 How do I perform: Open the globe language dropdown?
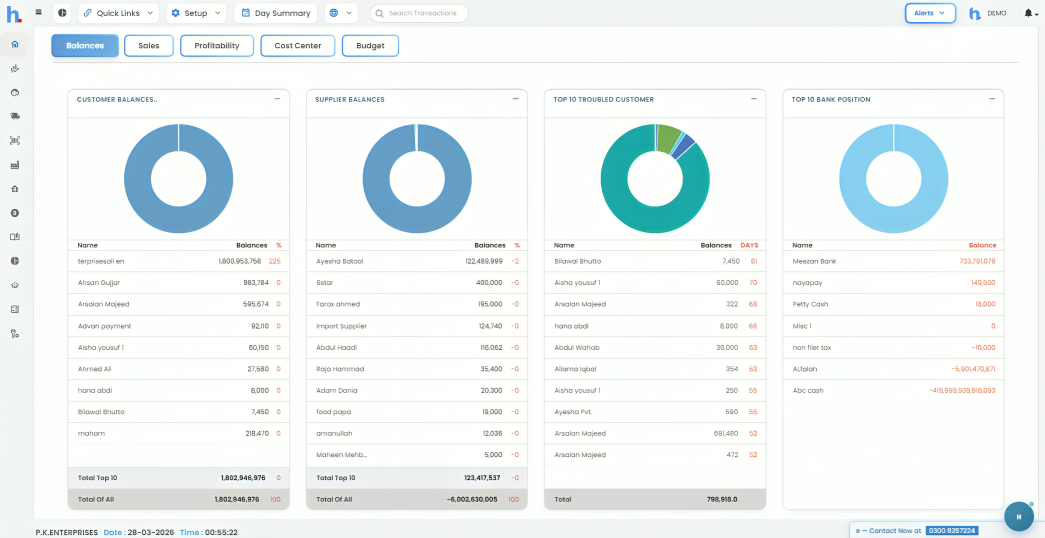(x=341, y=13)
